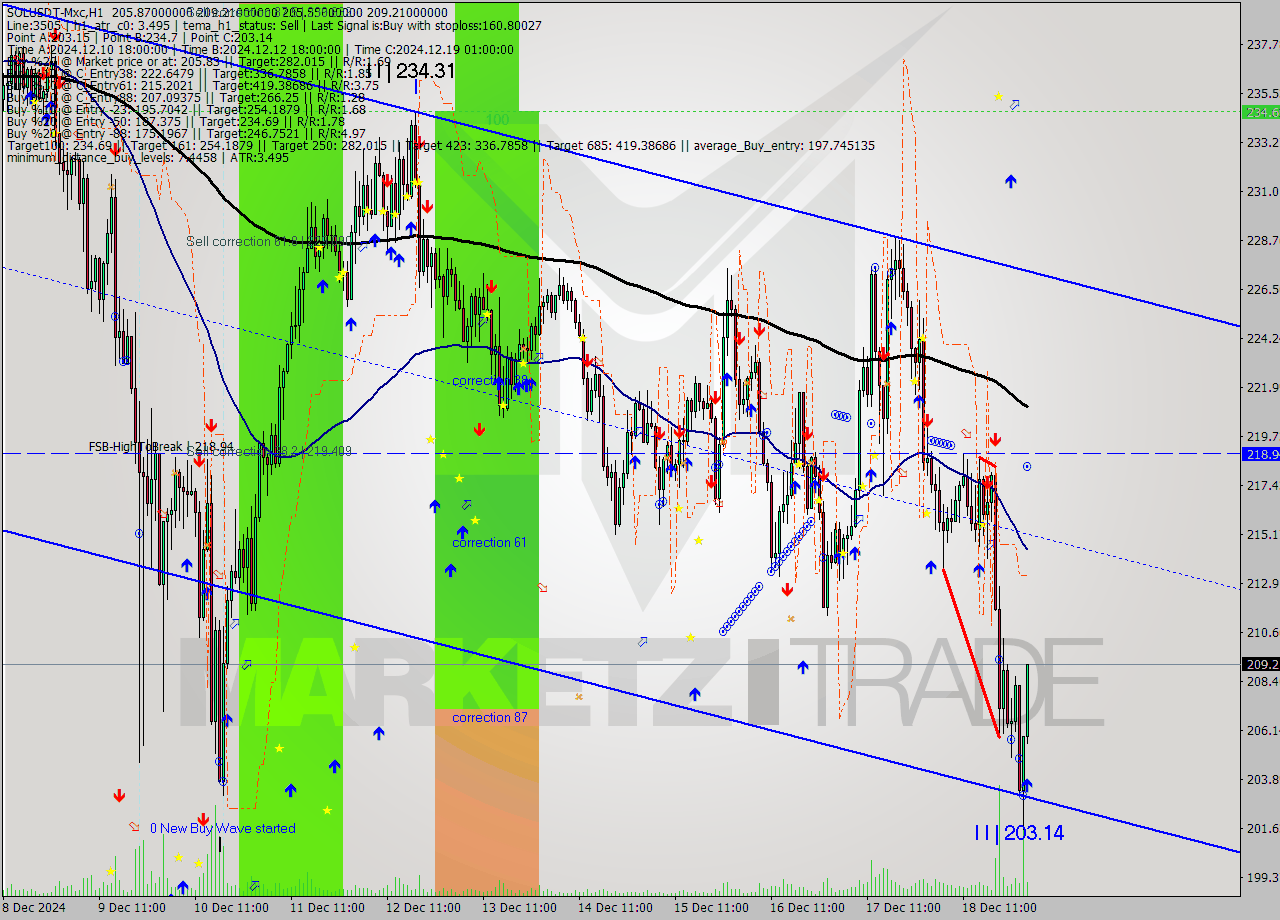Click the 'correction 87' label
Viewport: 1280px width, 920px height.
pos(489,718)
